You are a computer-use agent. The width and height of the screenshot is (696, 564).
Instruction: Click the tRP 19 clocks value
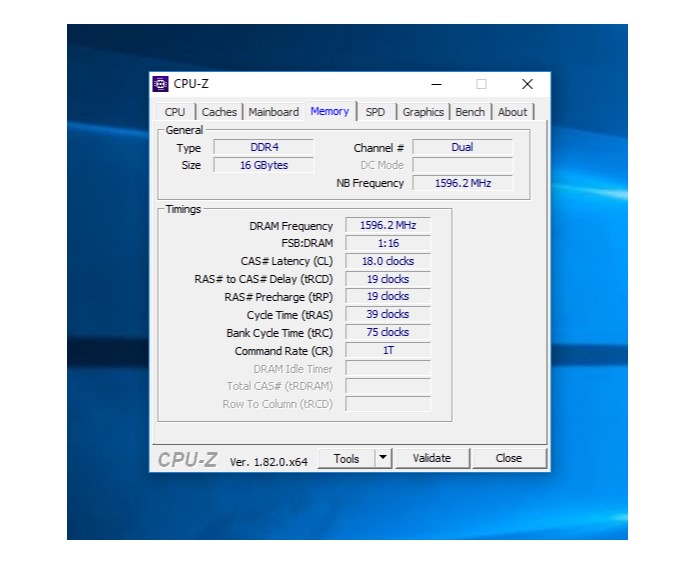(388, 296)
